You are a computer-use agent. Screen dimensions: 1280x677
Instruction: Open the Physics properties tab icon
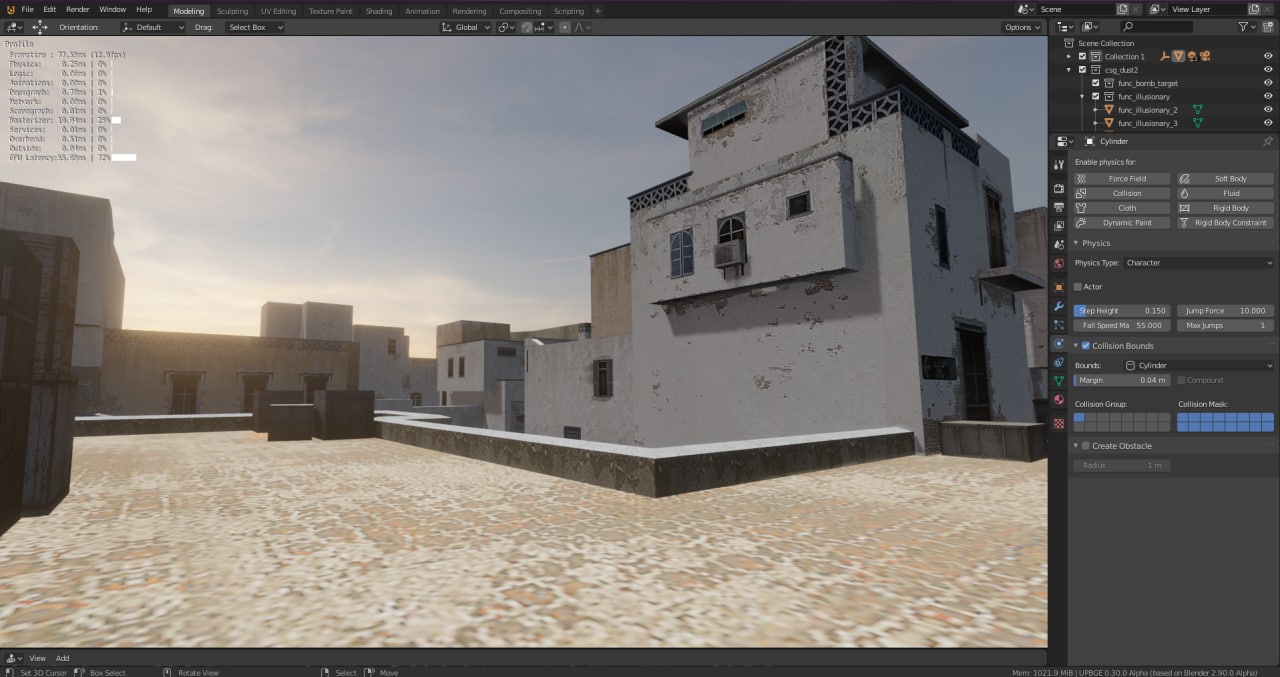1059,344
